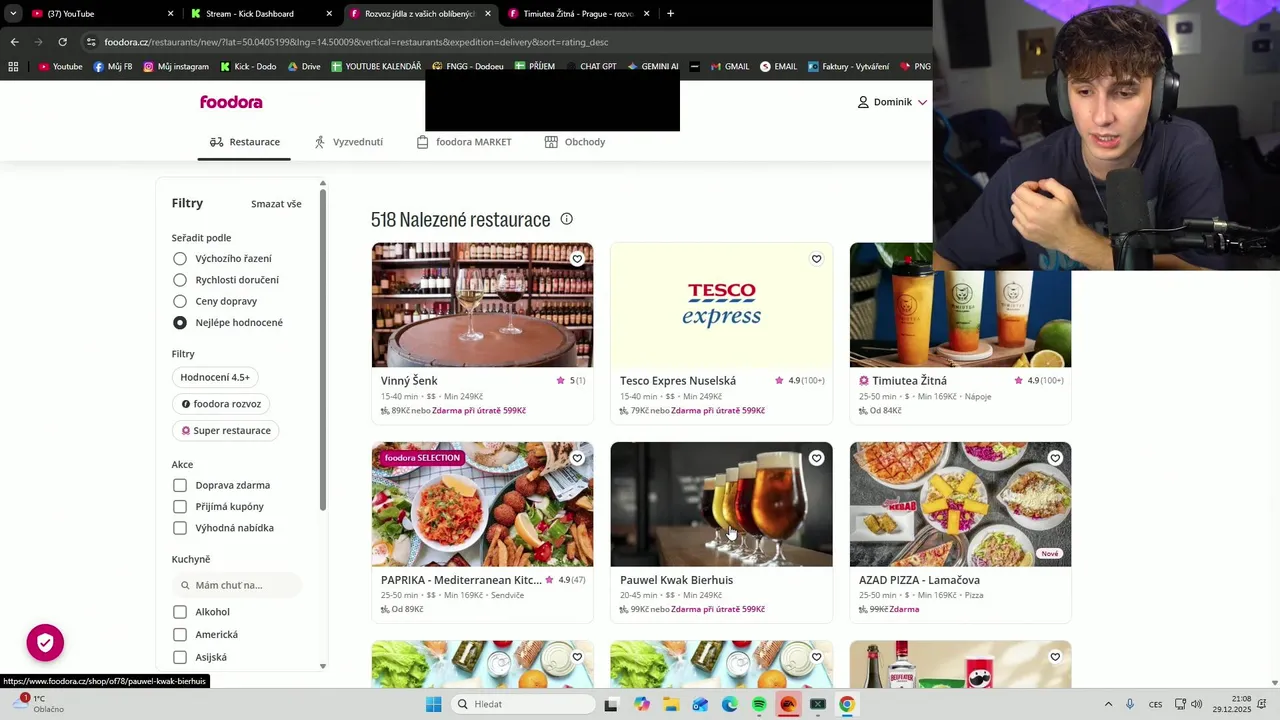Open Microsoft Edge from the taskbar
Screen dimensions: 1280x720
click(x=730, y=704)
